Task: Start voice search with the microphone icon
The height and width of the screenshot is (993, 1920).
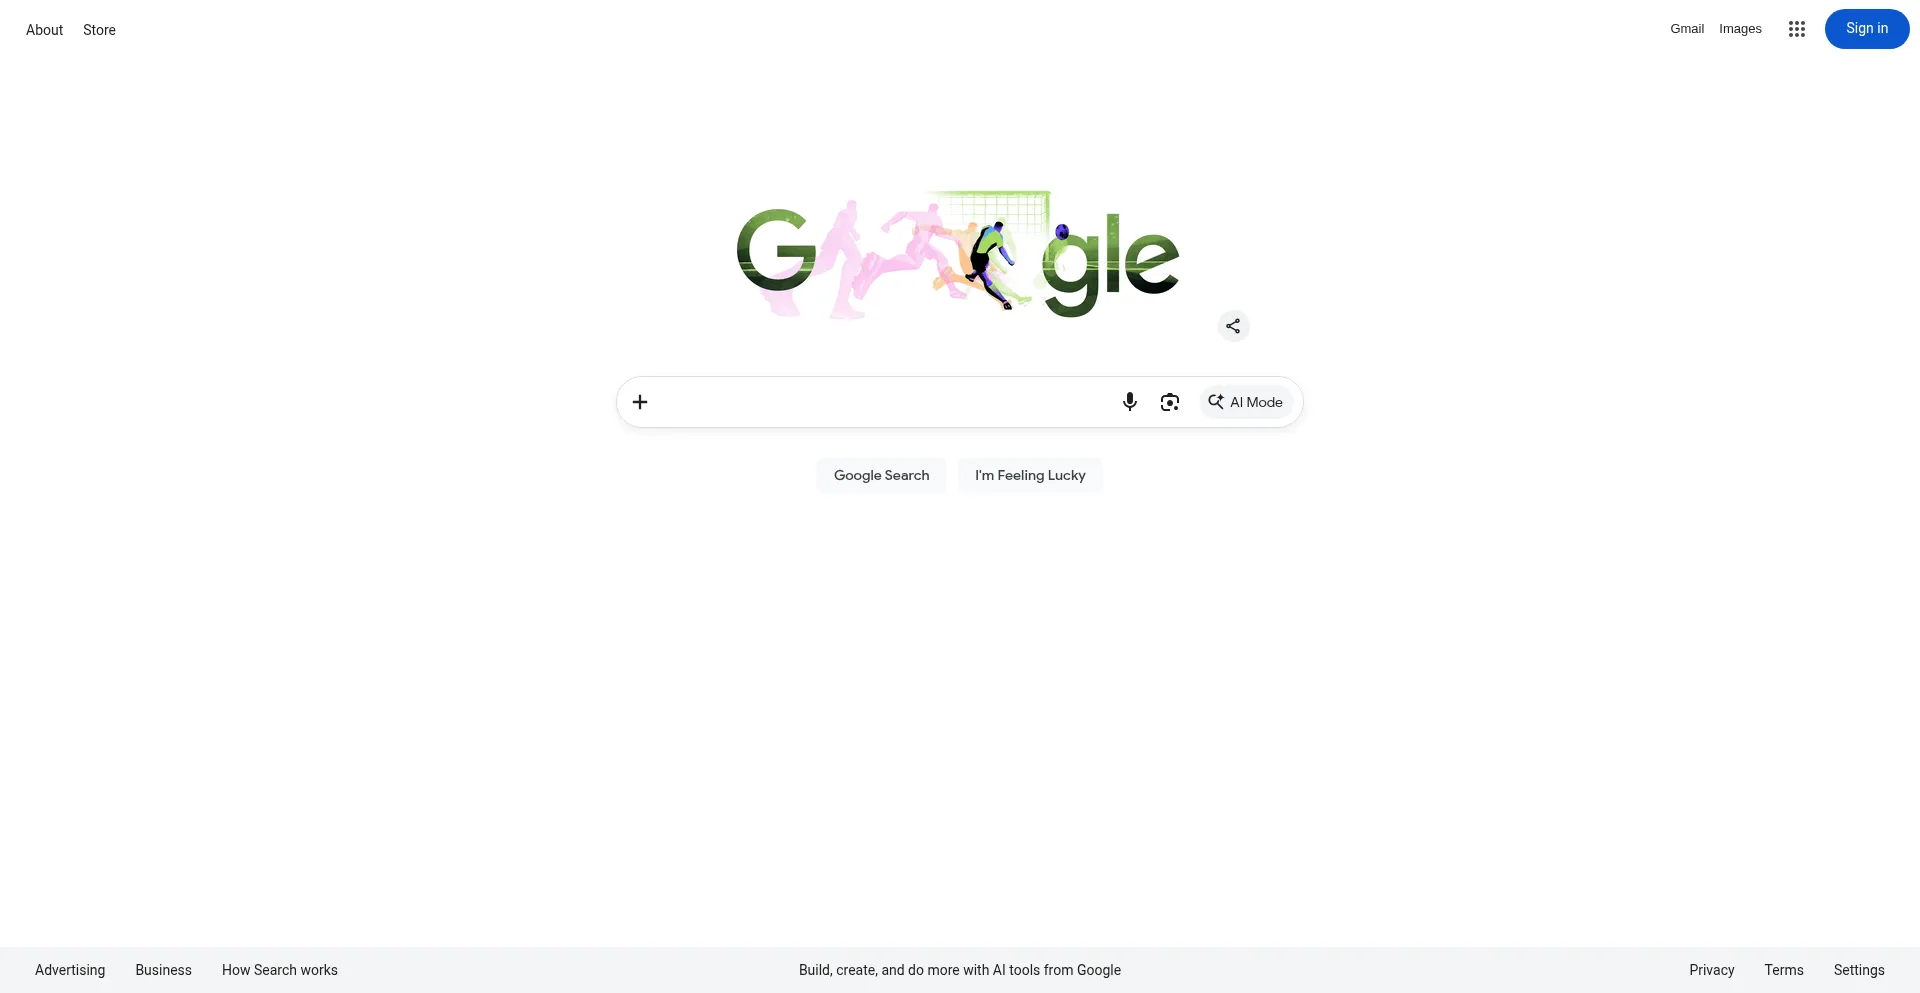Action: (x=1129, y=402)
